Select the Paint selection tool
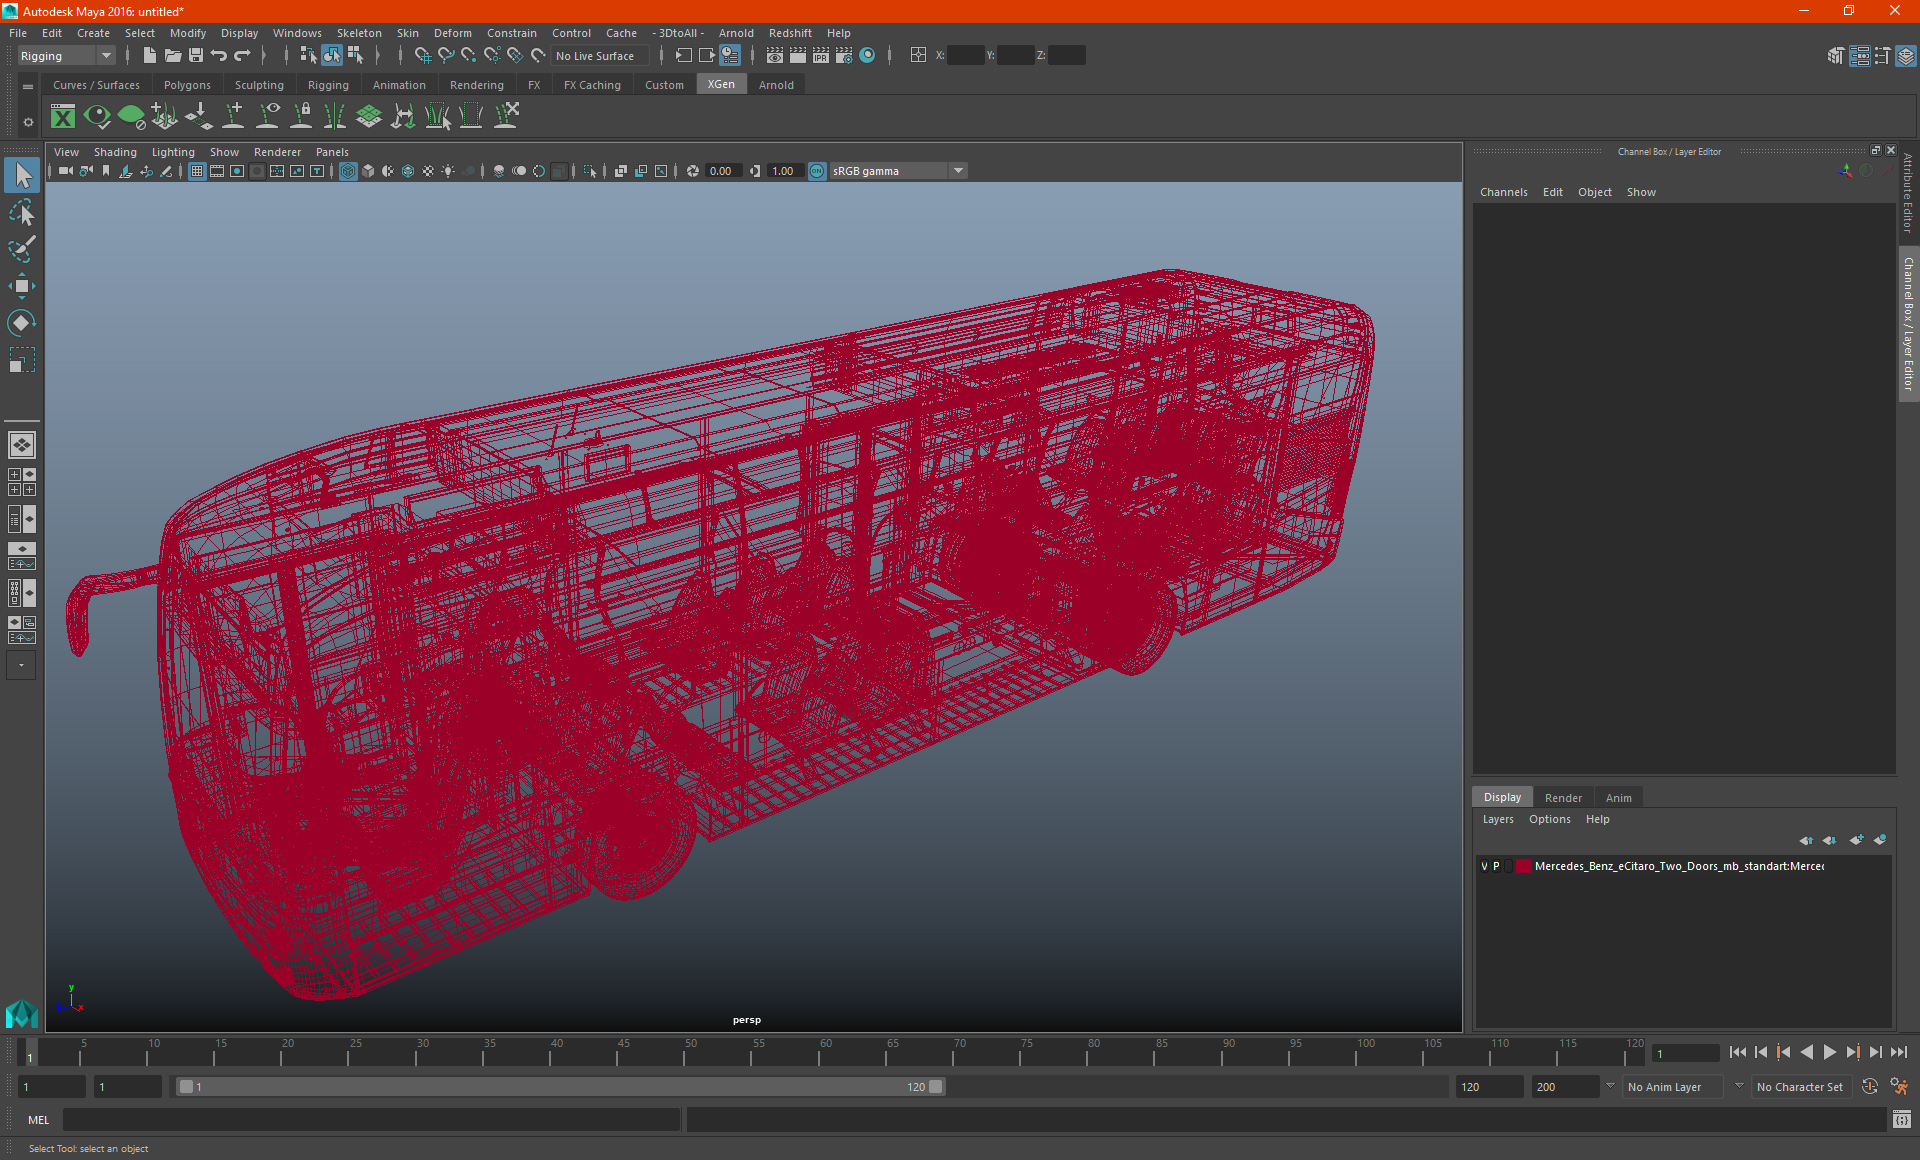The image size is (1920, 1160). pyautogui.click(x=21, y=249)
